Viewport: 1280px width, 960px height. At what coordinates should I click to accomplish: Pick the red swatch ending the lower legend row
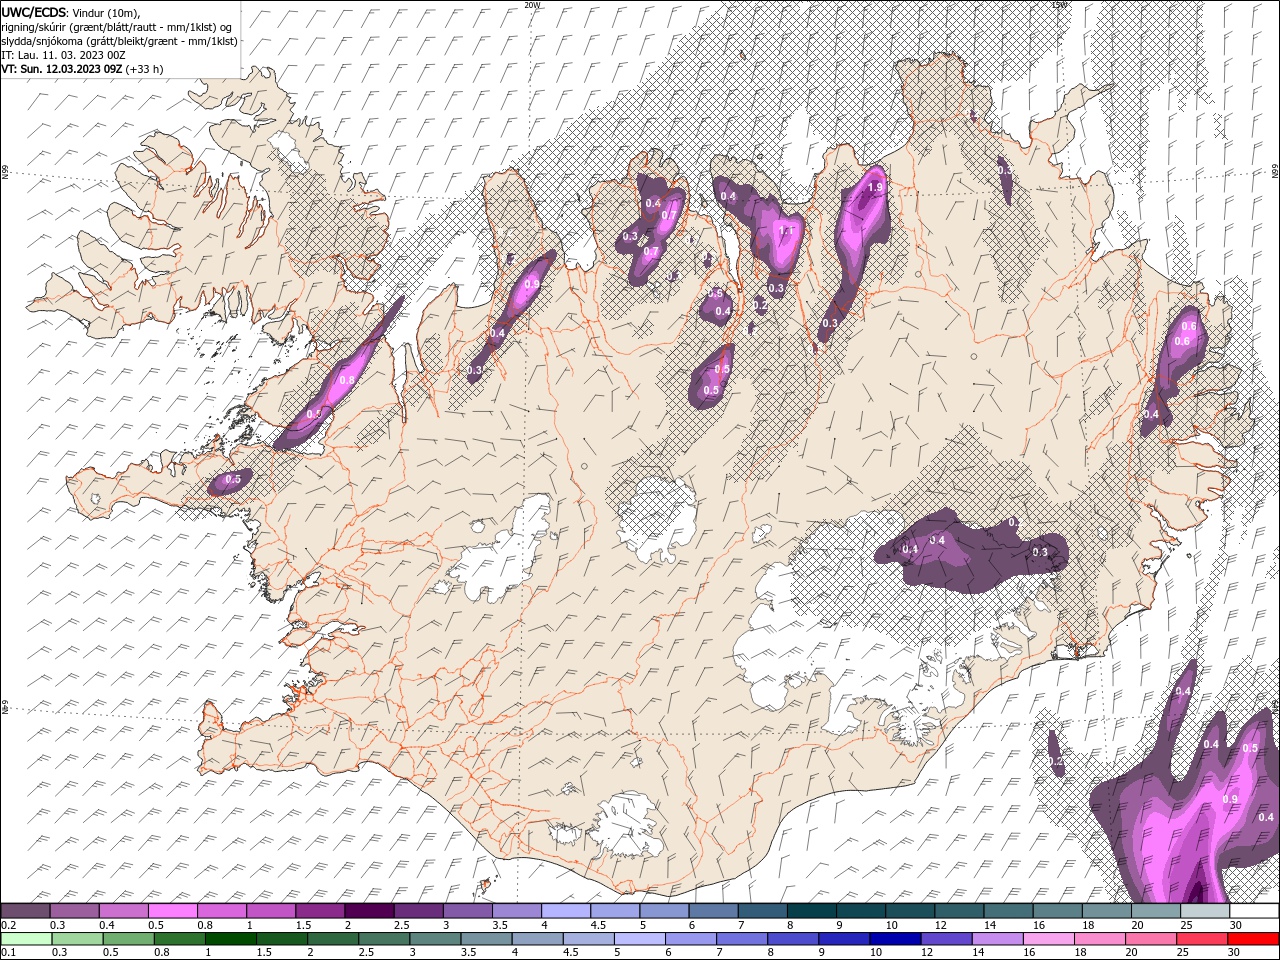[1254, 939]
